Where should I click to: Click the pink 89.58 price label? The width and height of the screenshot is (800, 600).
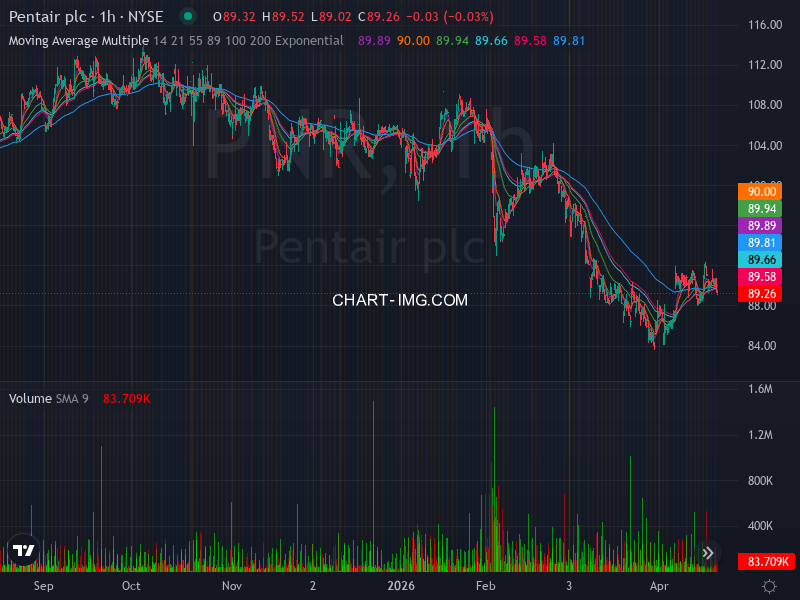click(760, 277)
